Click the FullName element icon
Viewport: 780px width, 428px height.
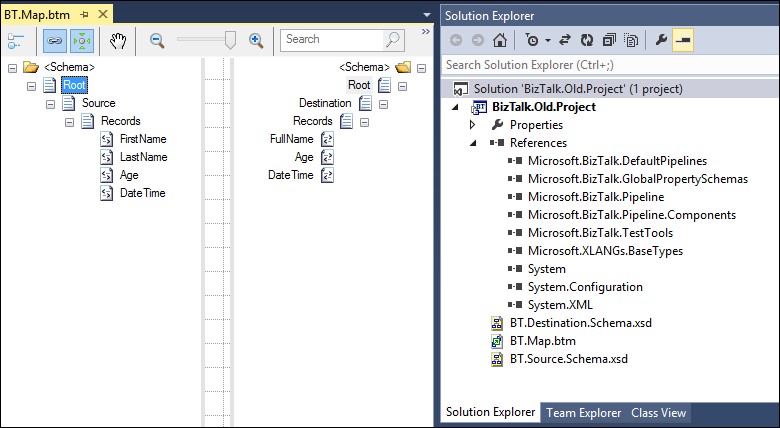(x=327, y=139)
